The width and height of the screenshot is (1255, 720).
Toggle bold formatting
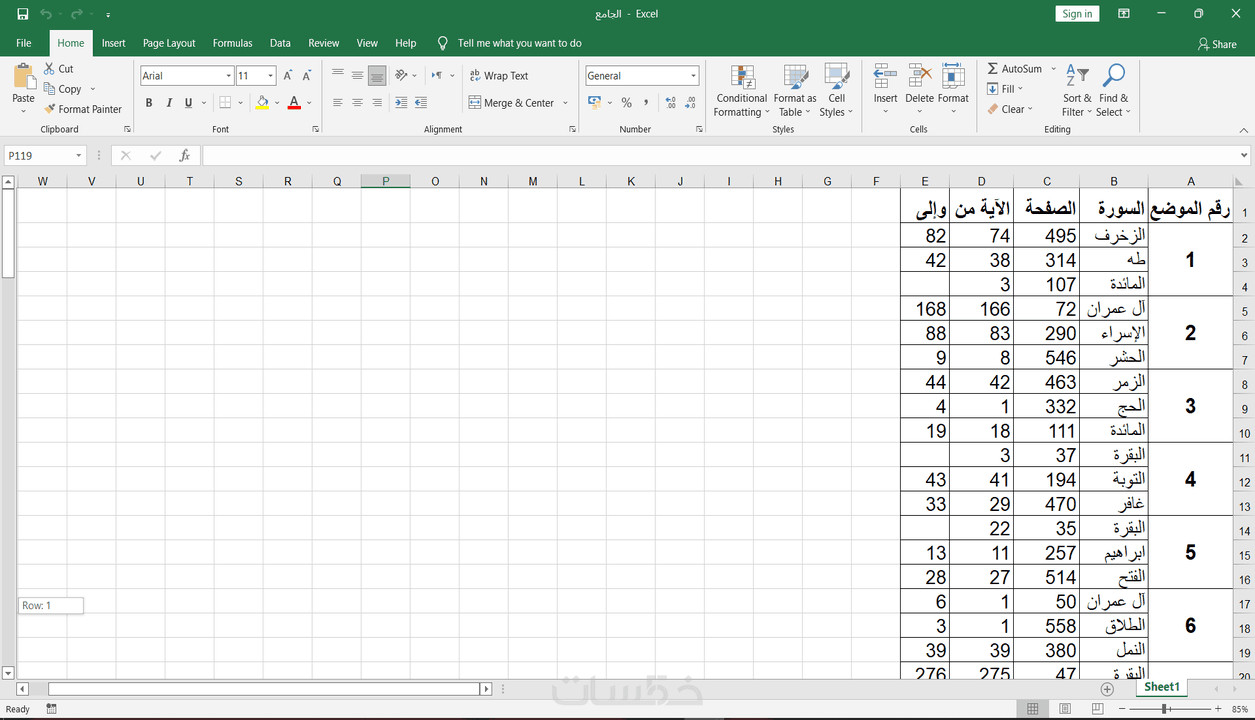click(148, 102)
